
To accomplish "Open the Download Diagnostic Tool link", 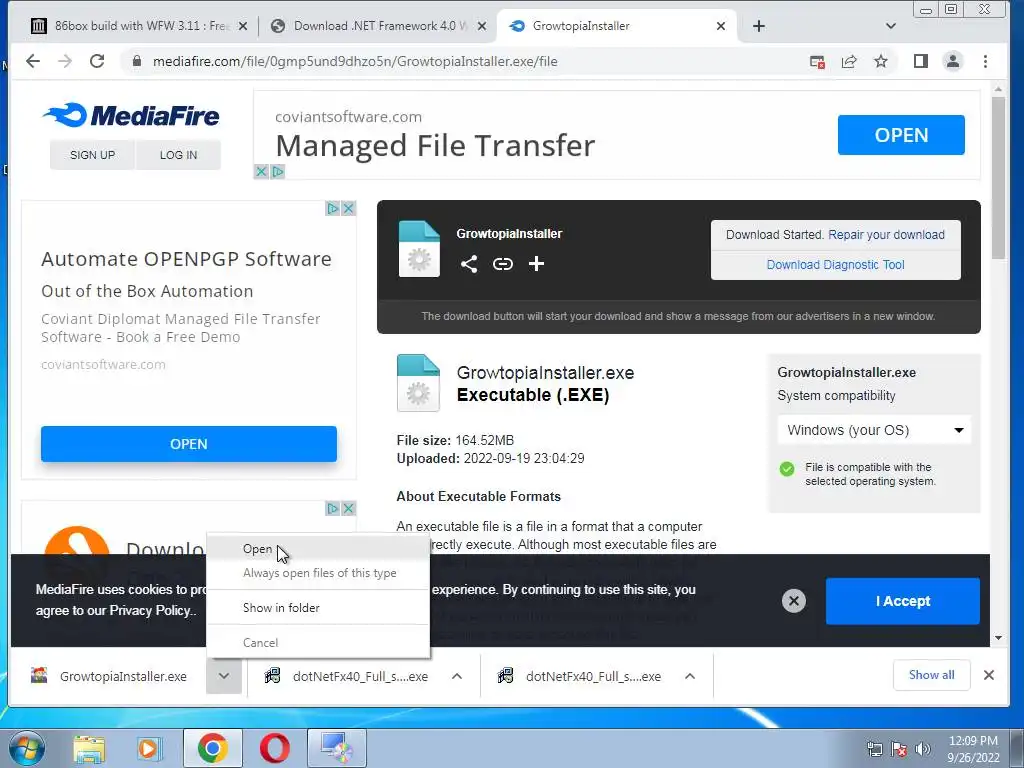I will (835, 265).
